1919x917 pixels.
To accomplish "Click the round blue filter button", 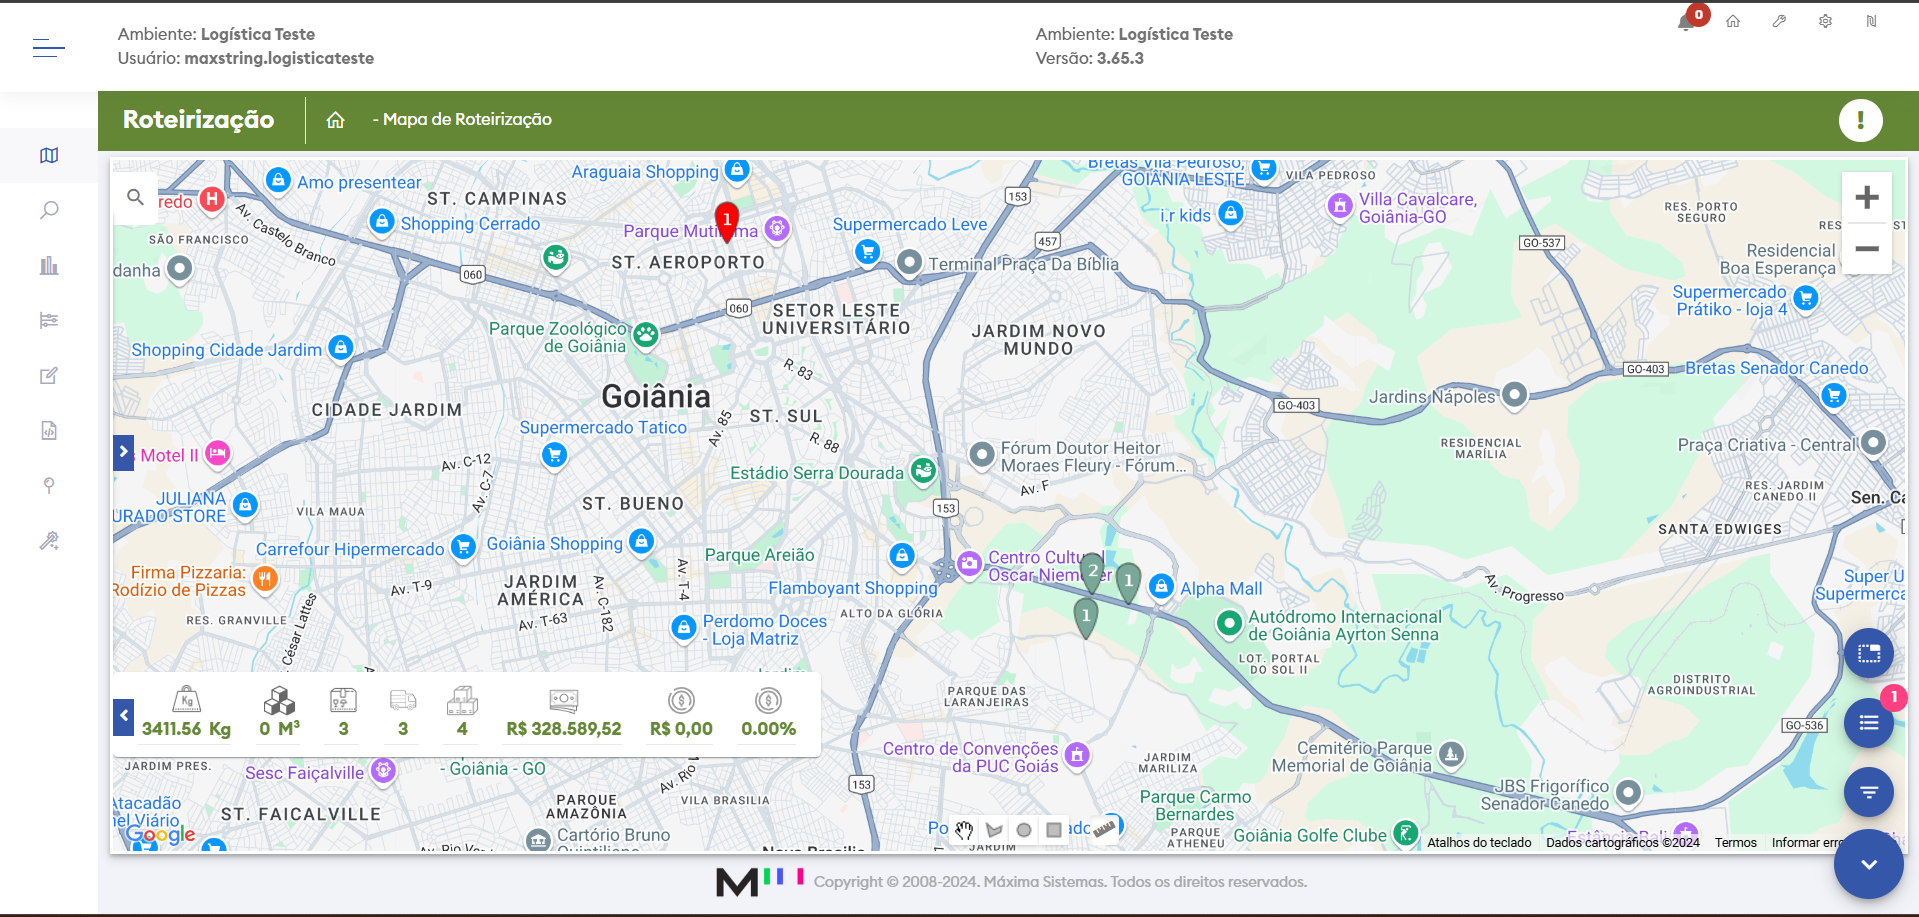I will click(1868, 792).
